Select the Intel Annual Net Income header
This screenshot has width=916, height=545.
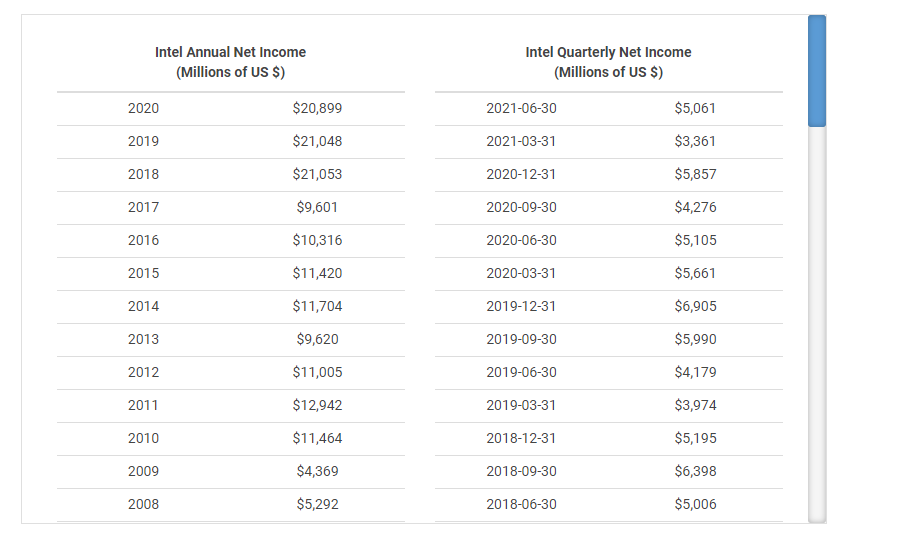230,62
